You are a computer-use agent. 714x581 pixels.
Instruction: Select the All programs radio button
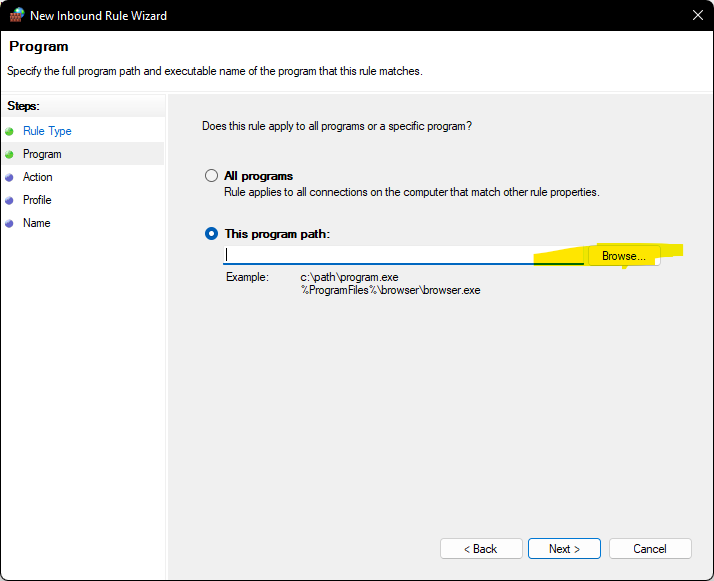[x=211, y=176]
